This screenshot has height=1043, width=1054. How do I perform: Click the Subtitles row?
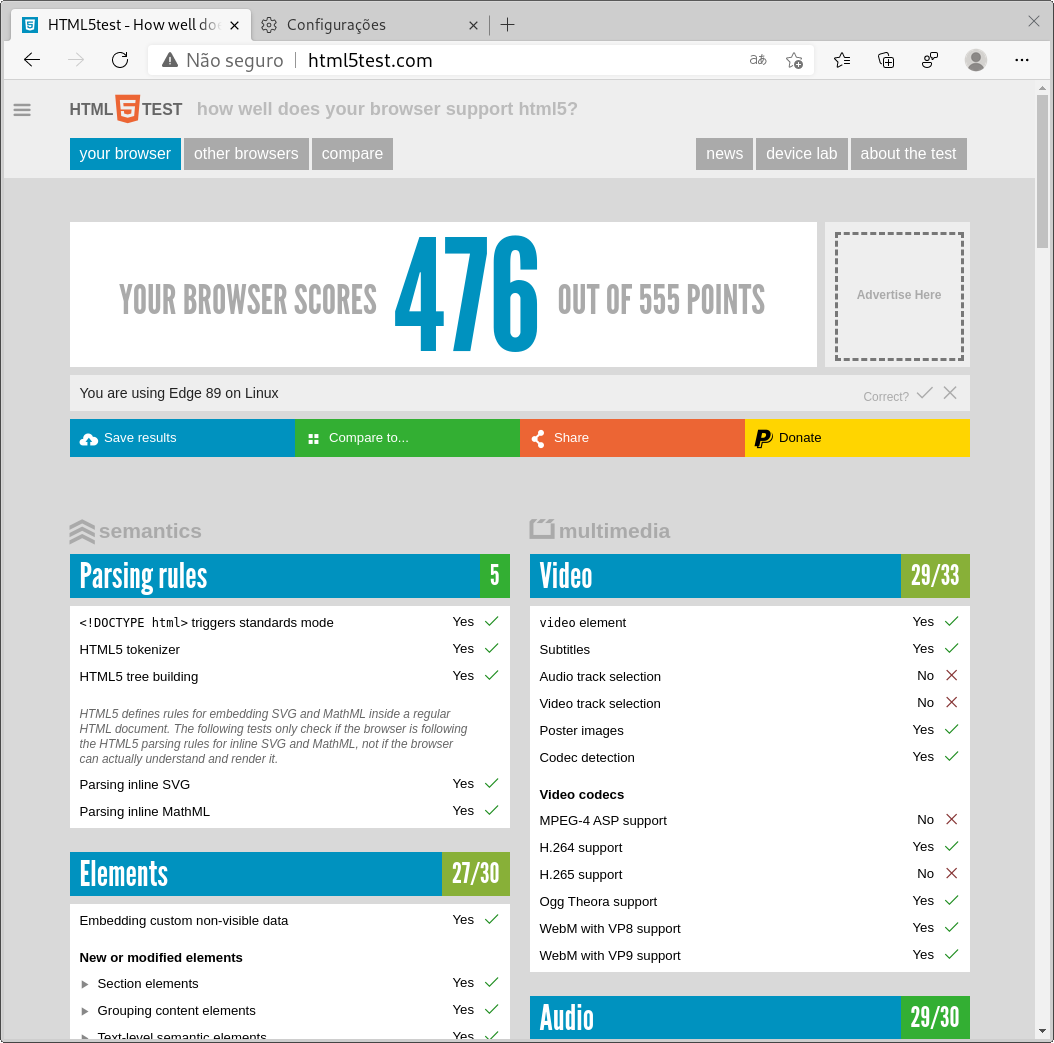[x=749, y=649]
